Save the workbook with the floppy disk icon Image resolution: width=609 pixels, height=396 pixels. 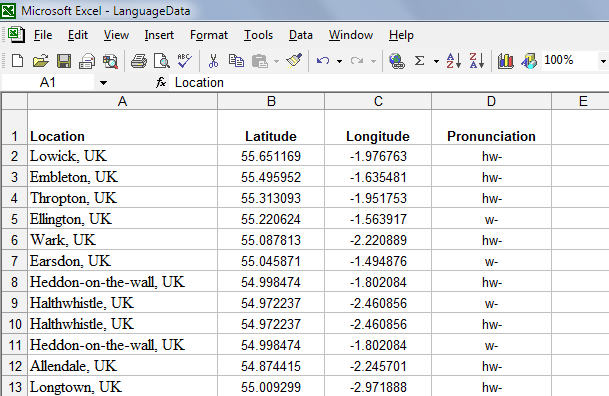coord(64,61)
